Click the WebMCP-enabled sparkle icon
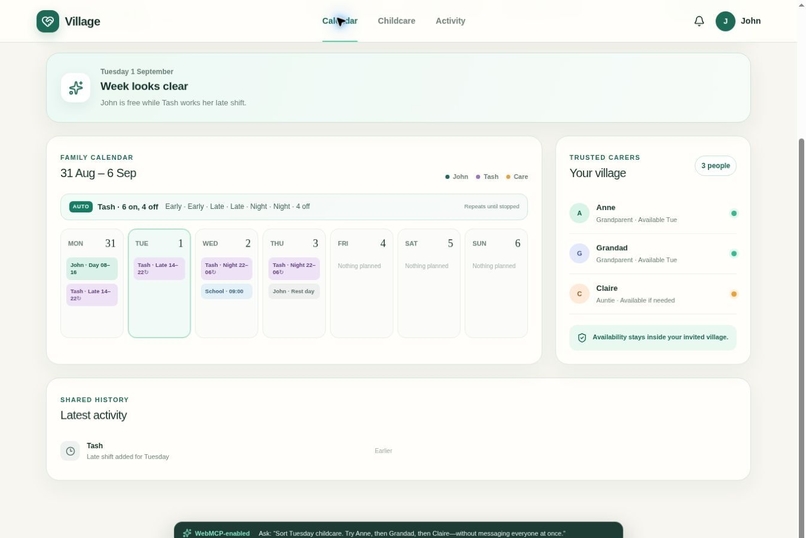806x538 pixels. (187, 533)
